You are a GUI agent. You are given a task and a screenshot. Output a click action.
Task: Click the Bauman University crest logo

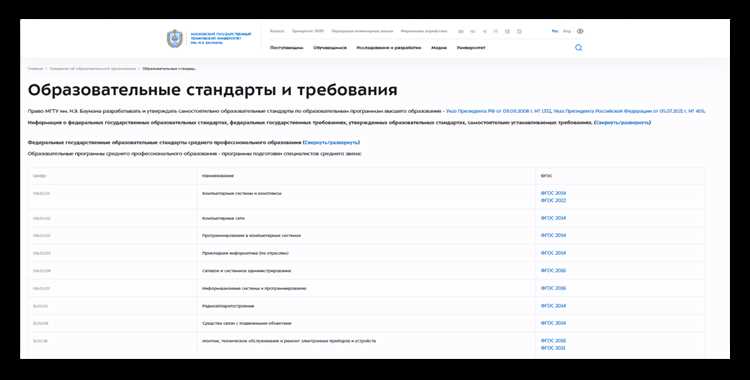[175, 39]
